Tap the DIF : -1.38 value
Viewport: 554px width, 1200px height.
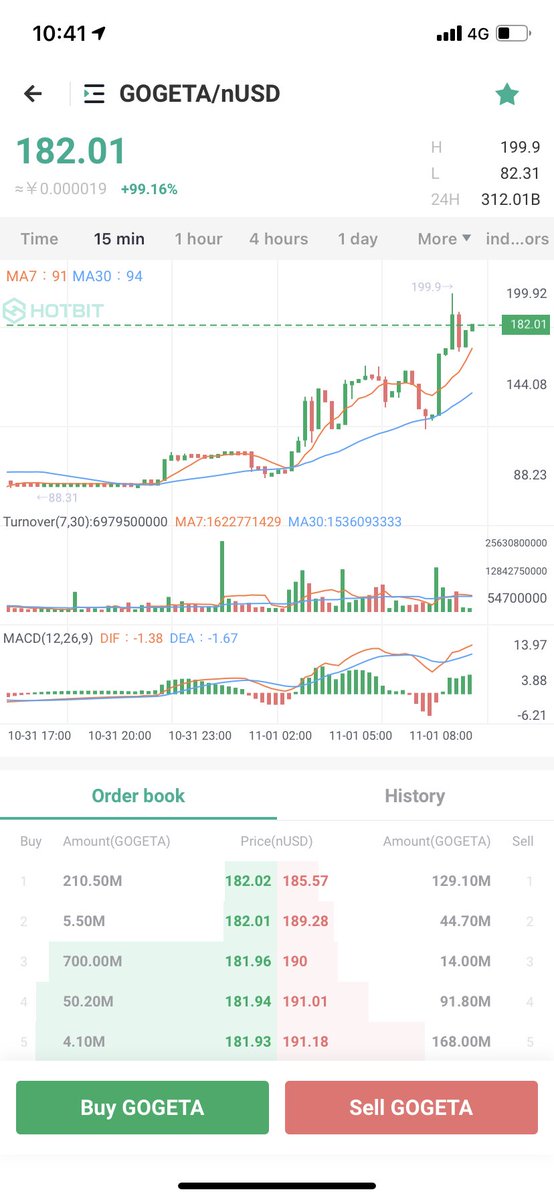click(x=133, y=637)
